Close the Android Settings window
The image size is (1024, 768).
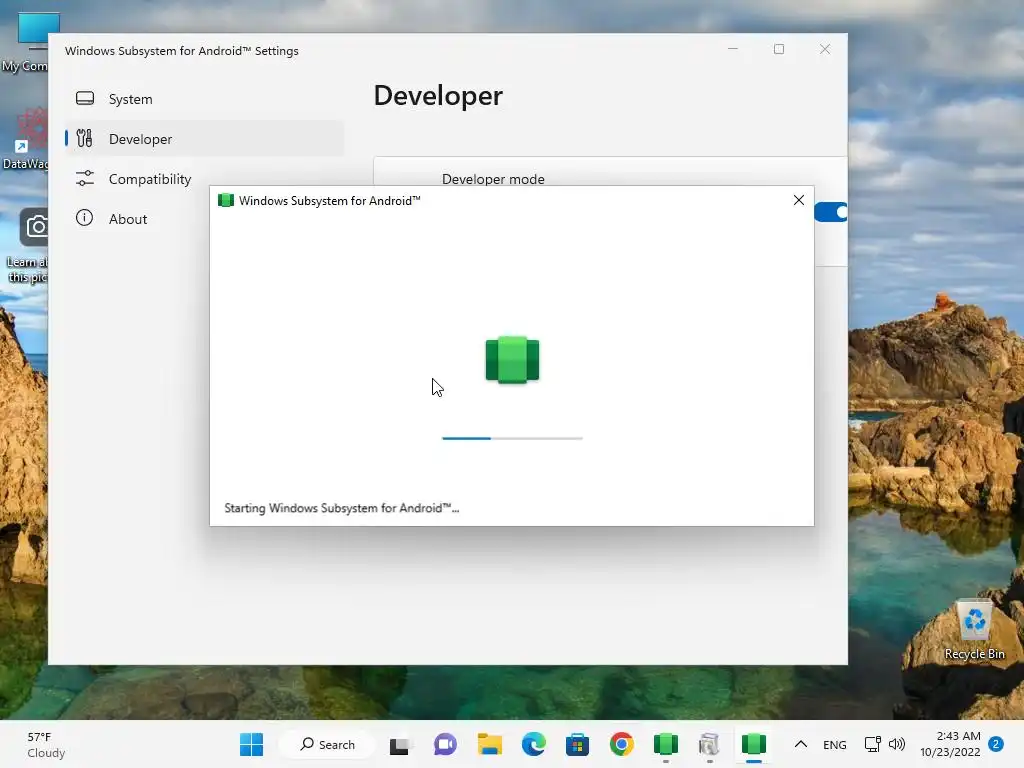825,49
